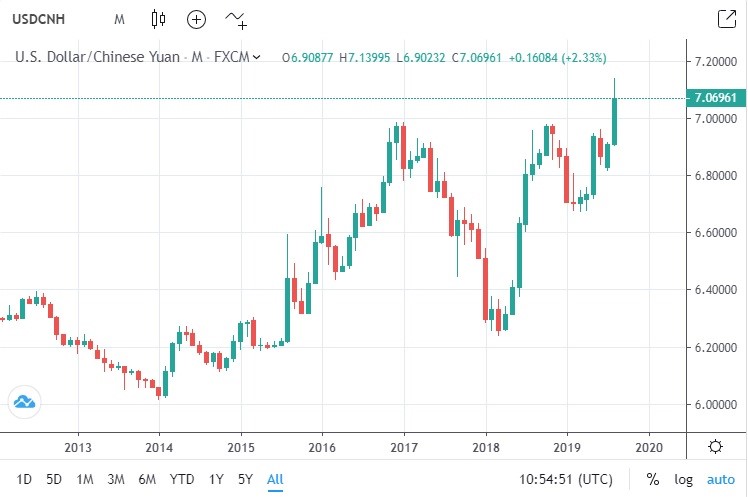
Task: Select the All time range
Action: (x=275, y=479)
